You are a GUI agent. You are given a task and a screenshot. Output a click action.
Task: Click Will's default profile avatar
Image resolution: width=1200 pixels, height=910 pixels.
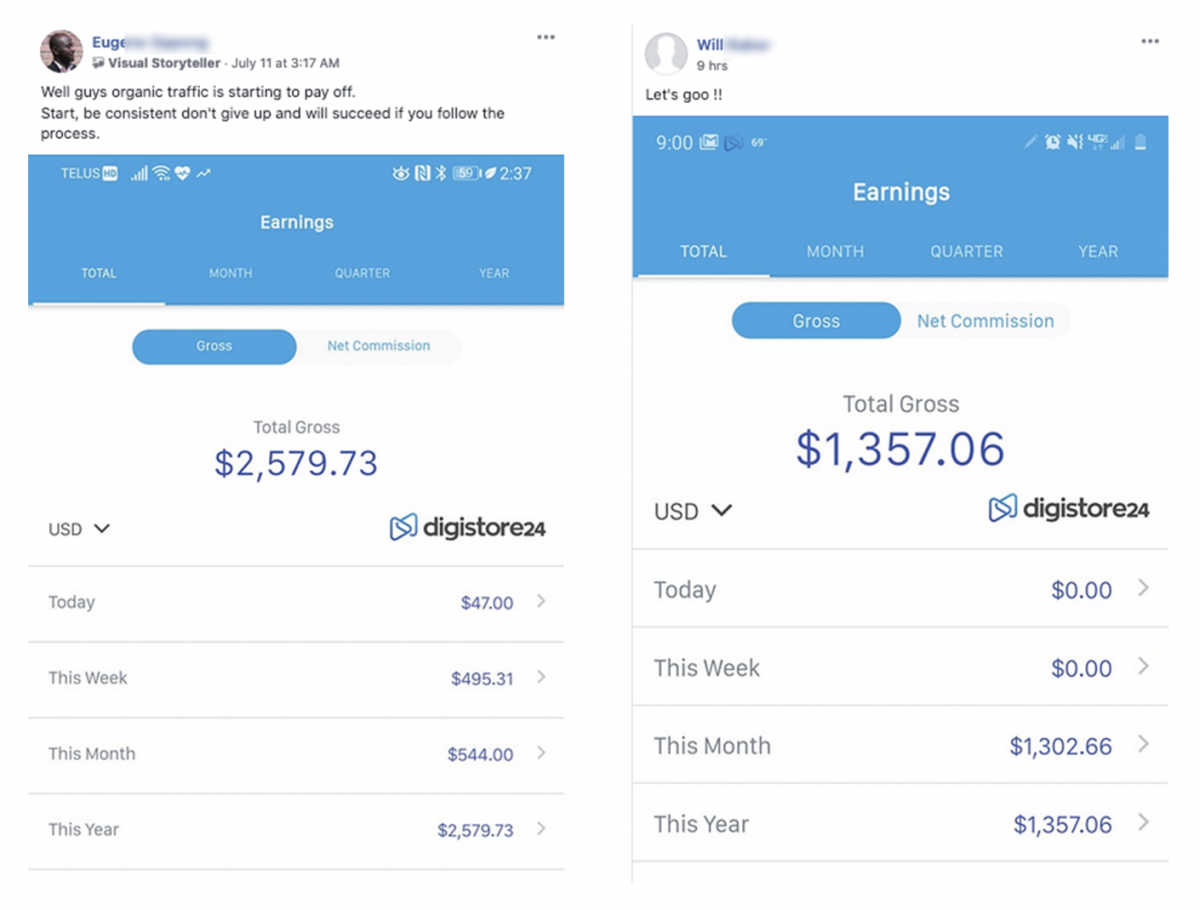tap(666, 54)
